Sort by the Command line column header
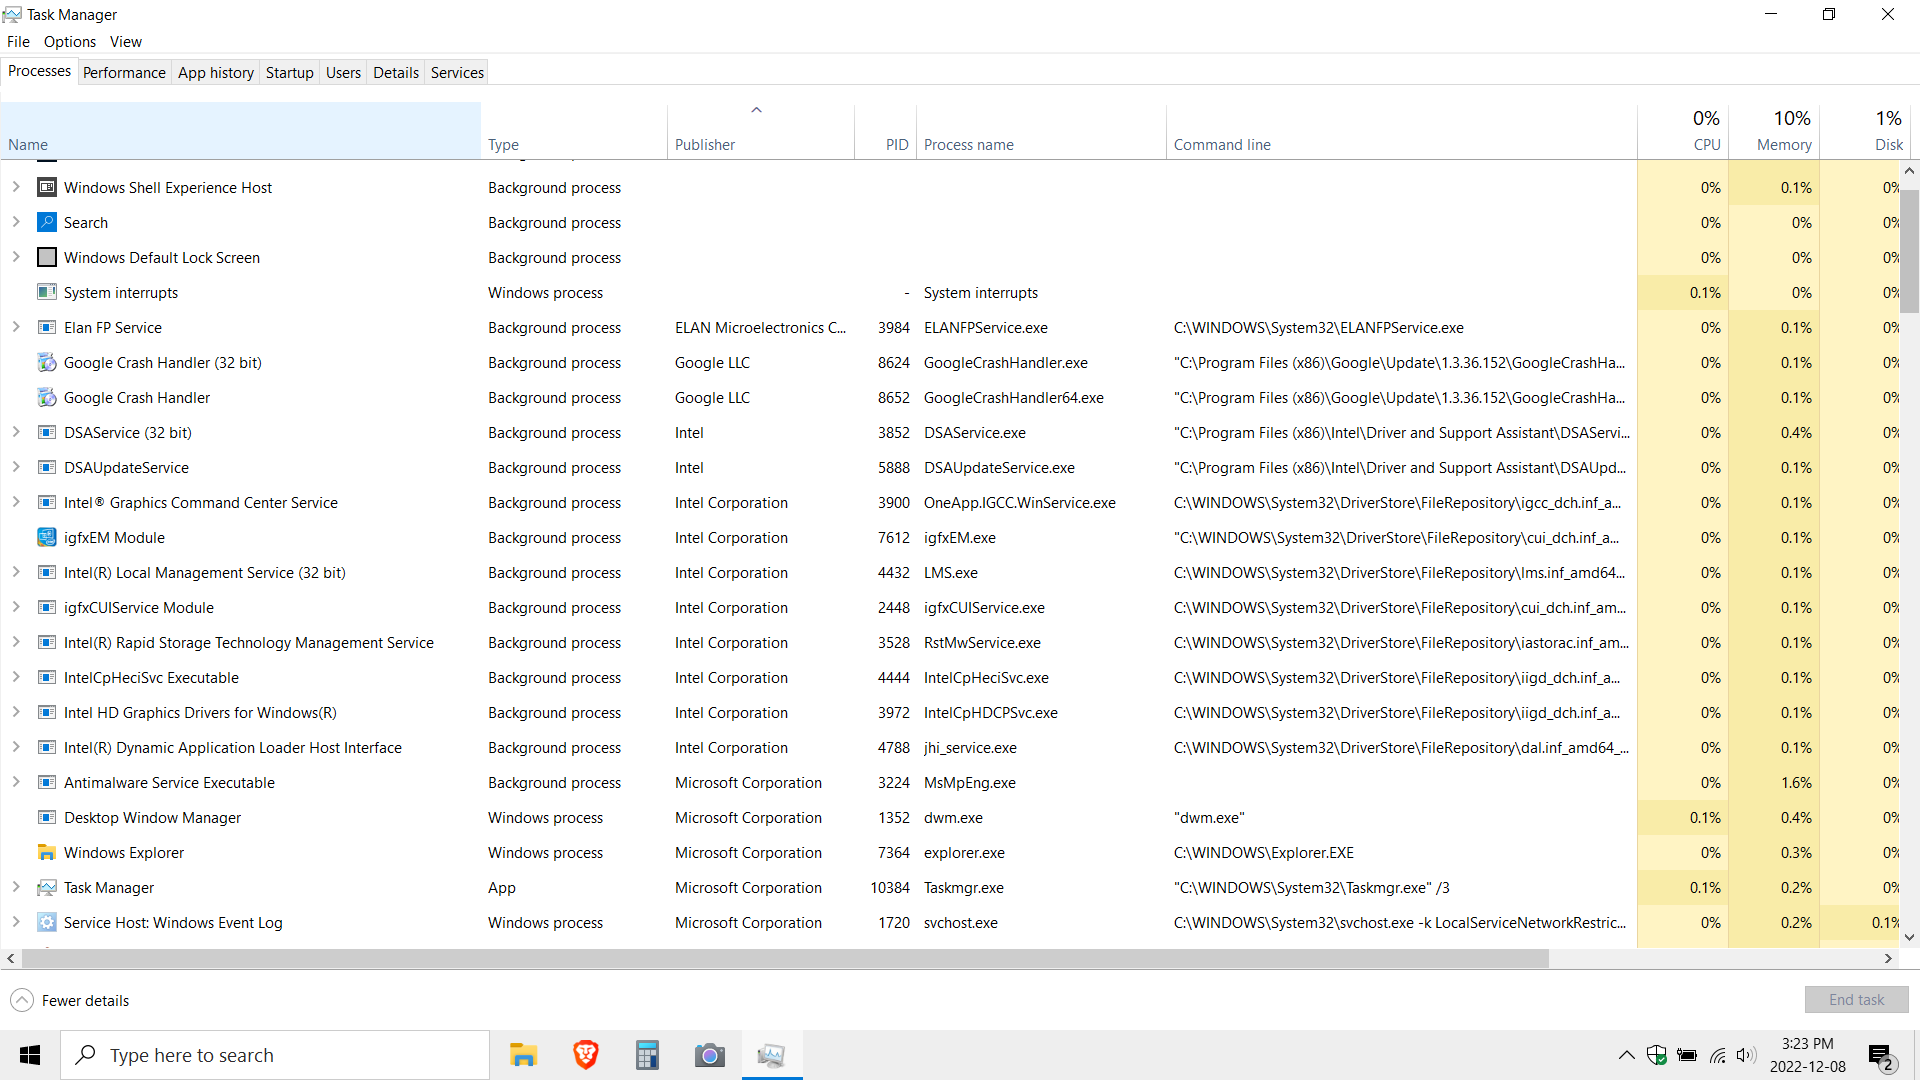 tap(1402, 131)
